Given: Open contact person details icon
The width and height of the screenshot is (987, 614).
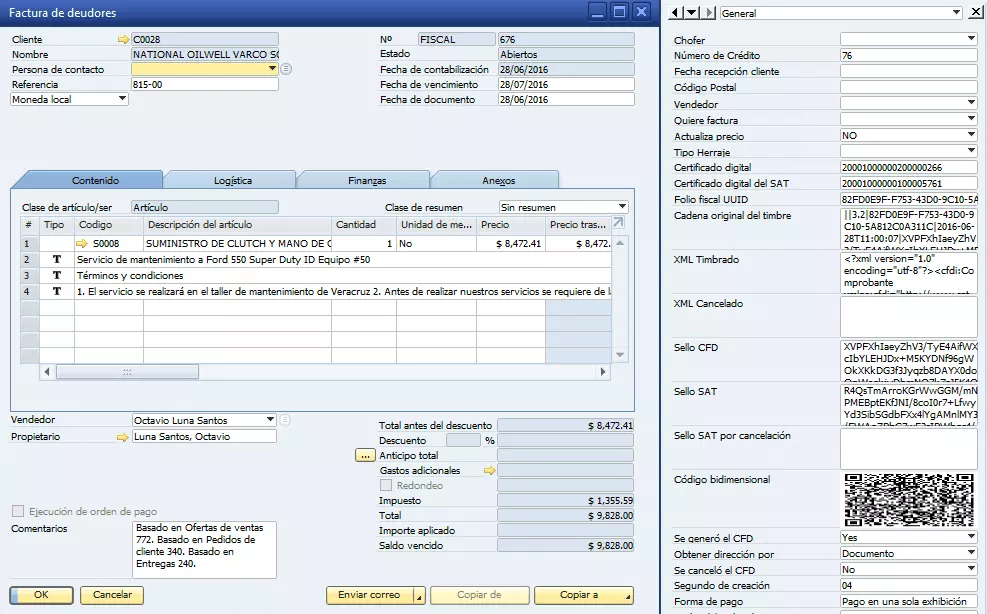Looking at the screenshot, I should pyautogui.click(x=286, y=69).
